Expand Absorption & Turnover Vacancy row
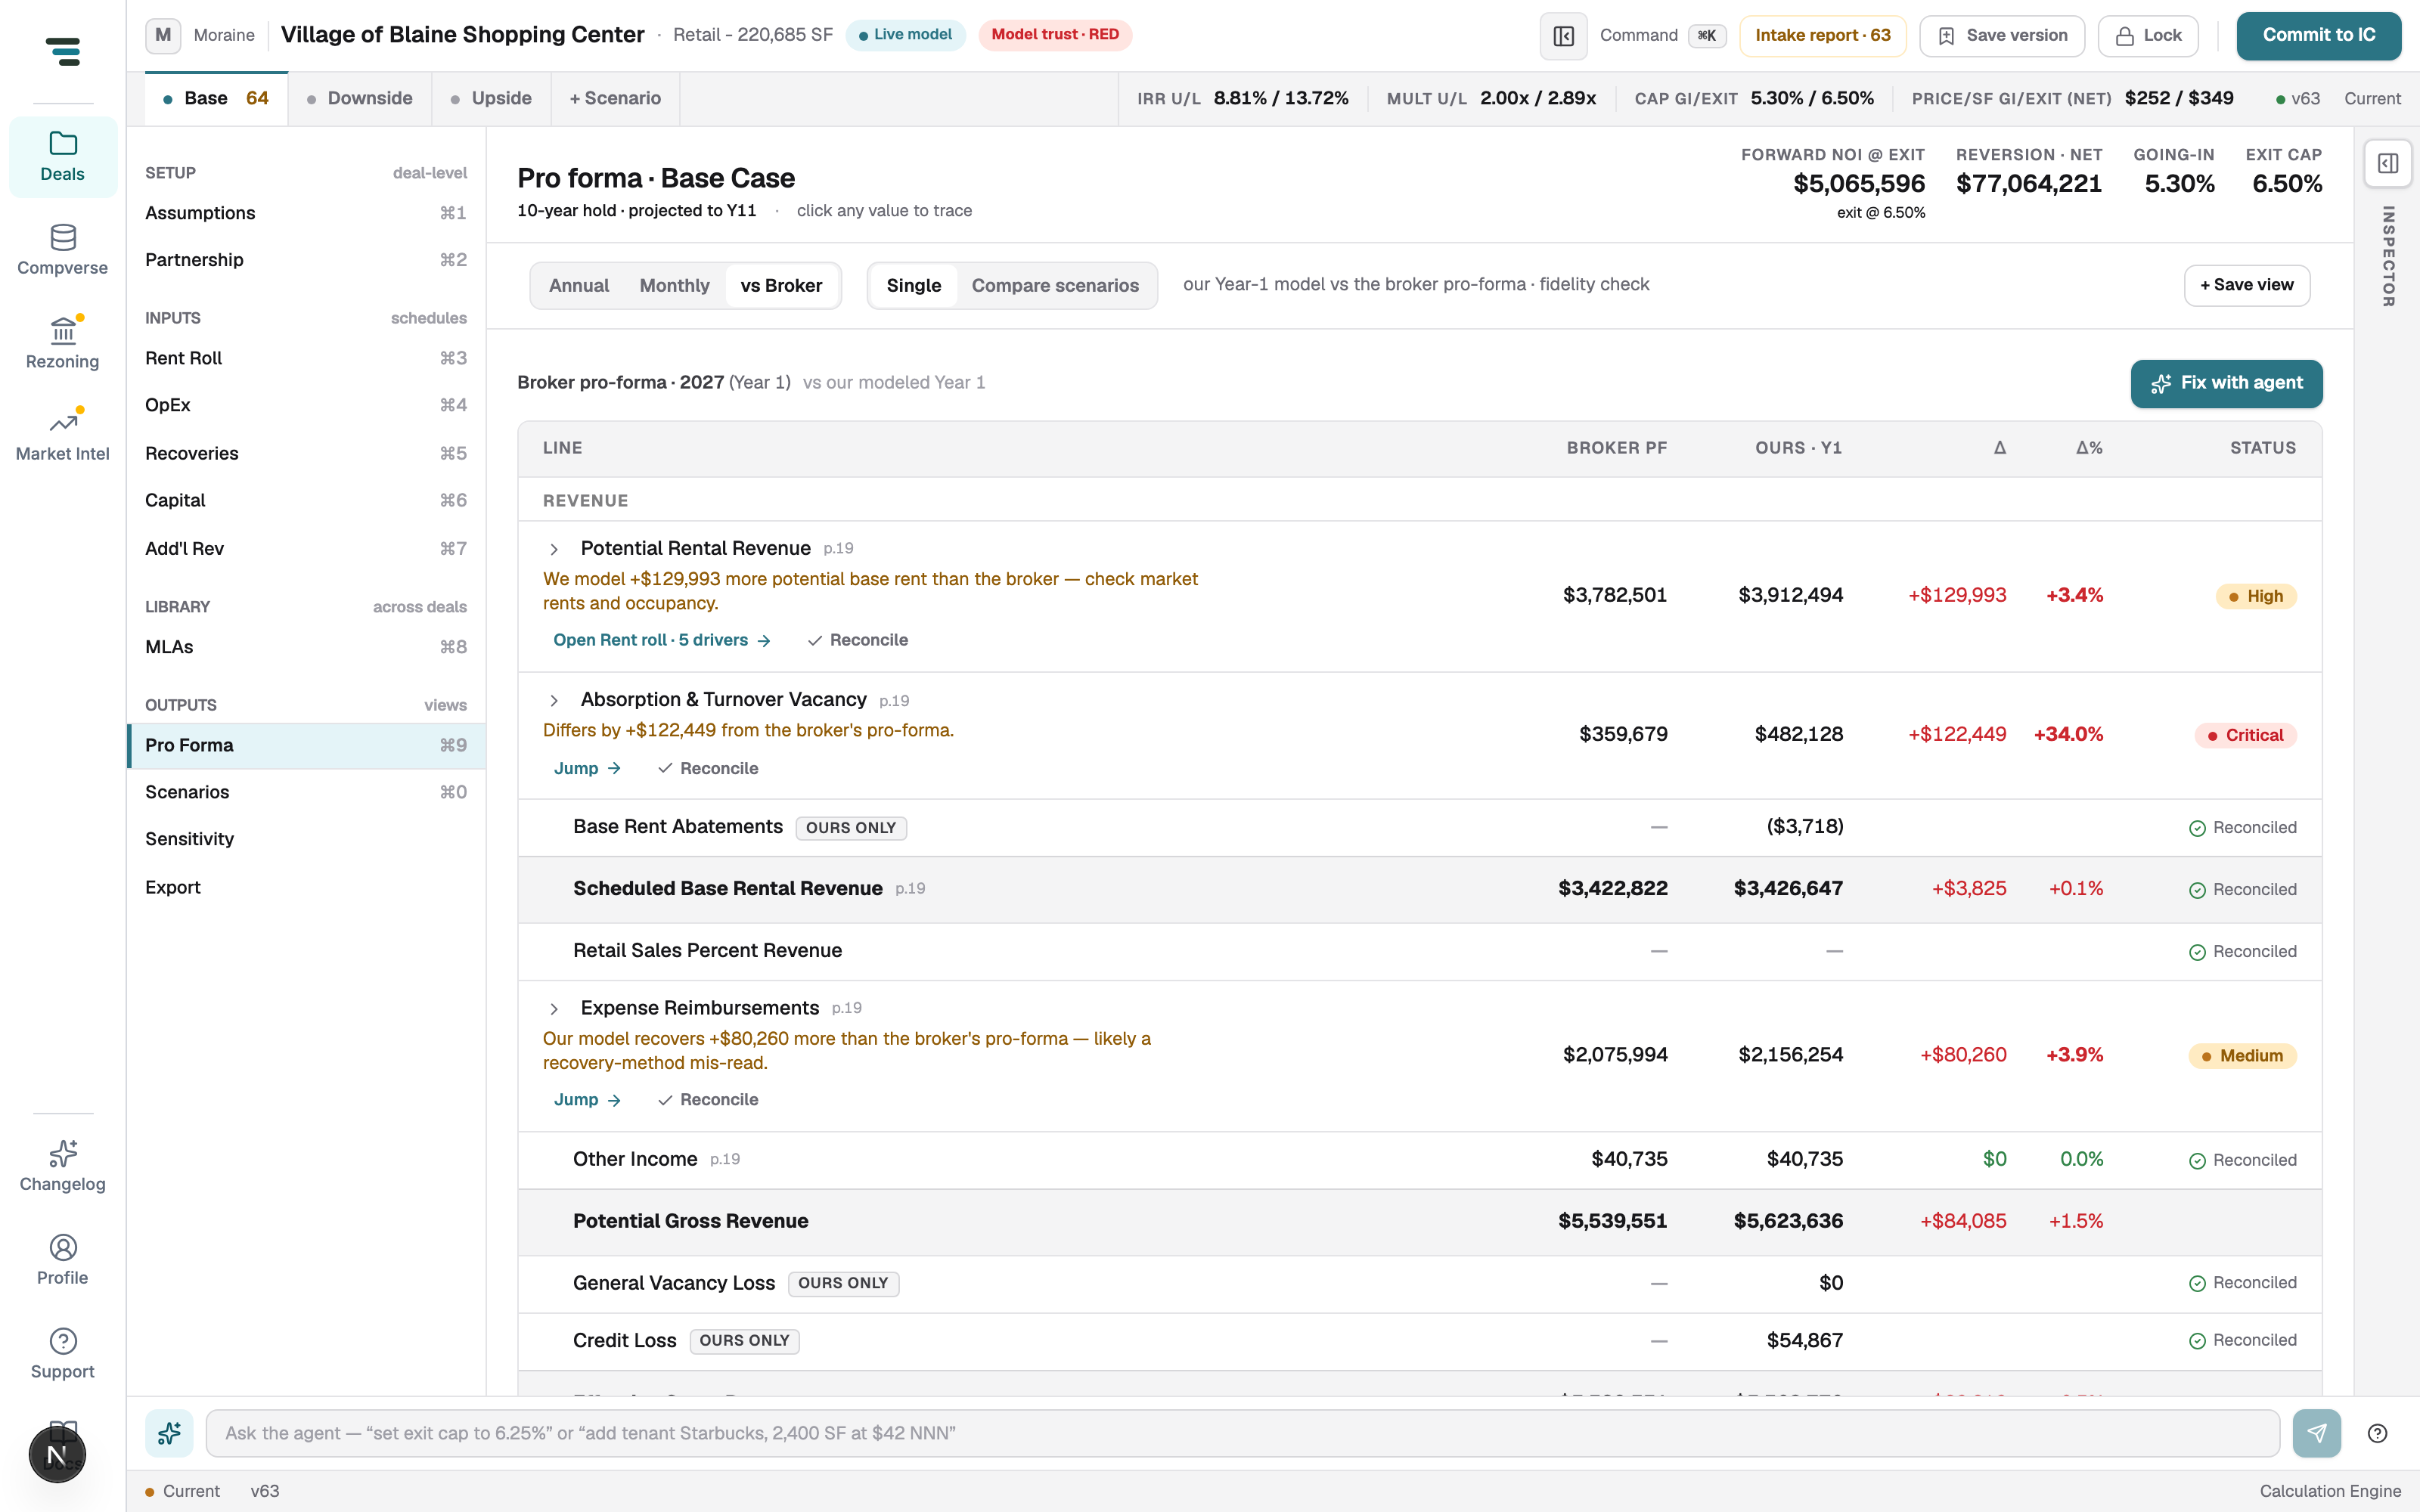The width and height of the screenshot is (2420, 1512). (x=554, y=700)
